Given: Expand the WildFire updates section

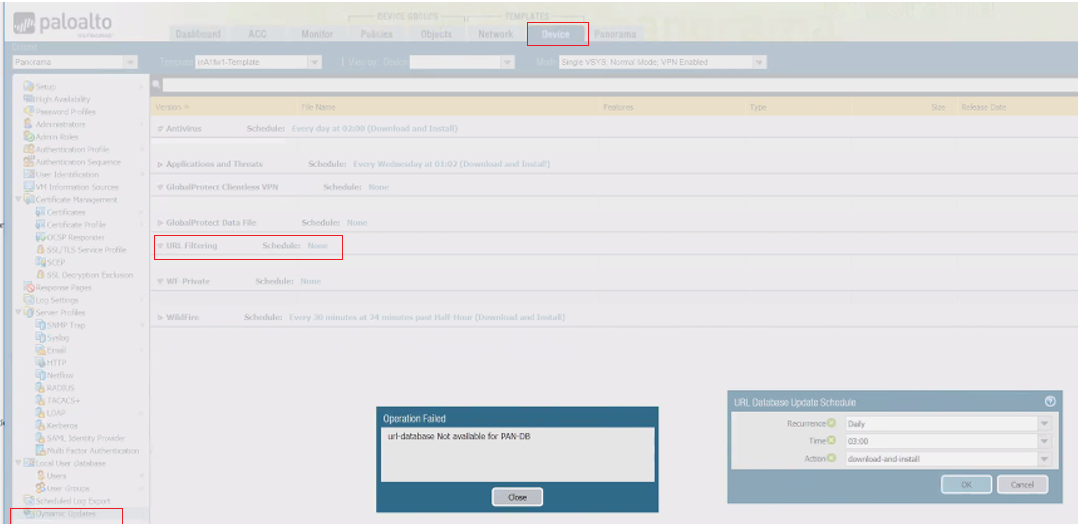Looking at the screenshot, I should coord(160,318).
